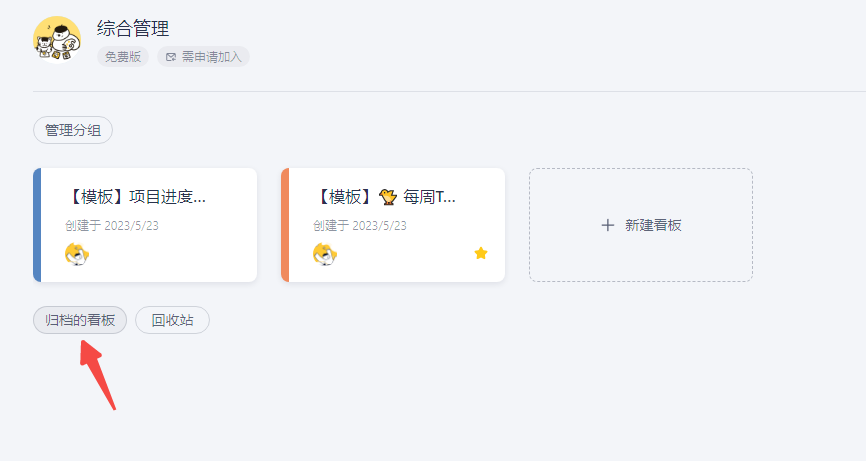
Task: Click orange color strip on 每周T card
Action: (285, 225)
